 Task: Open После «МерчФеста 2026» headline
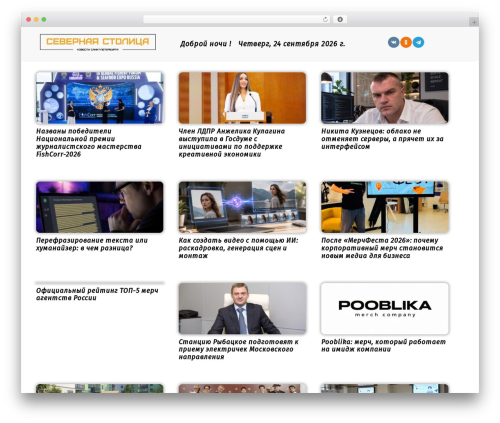pos(382,248)
